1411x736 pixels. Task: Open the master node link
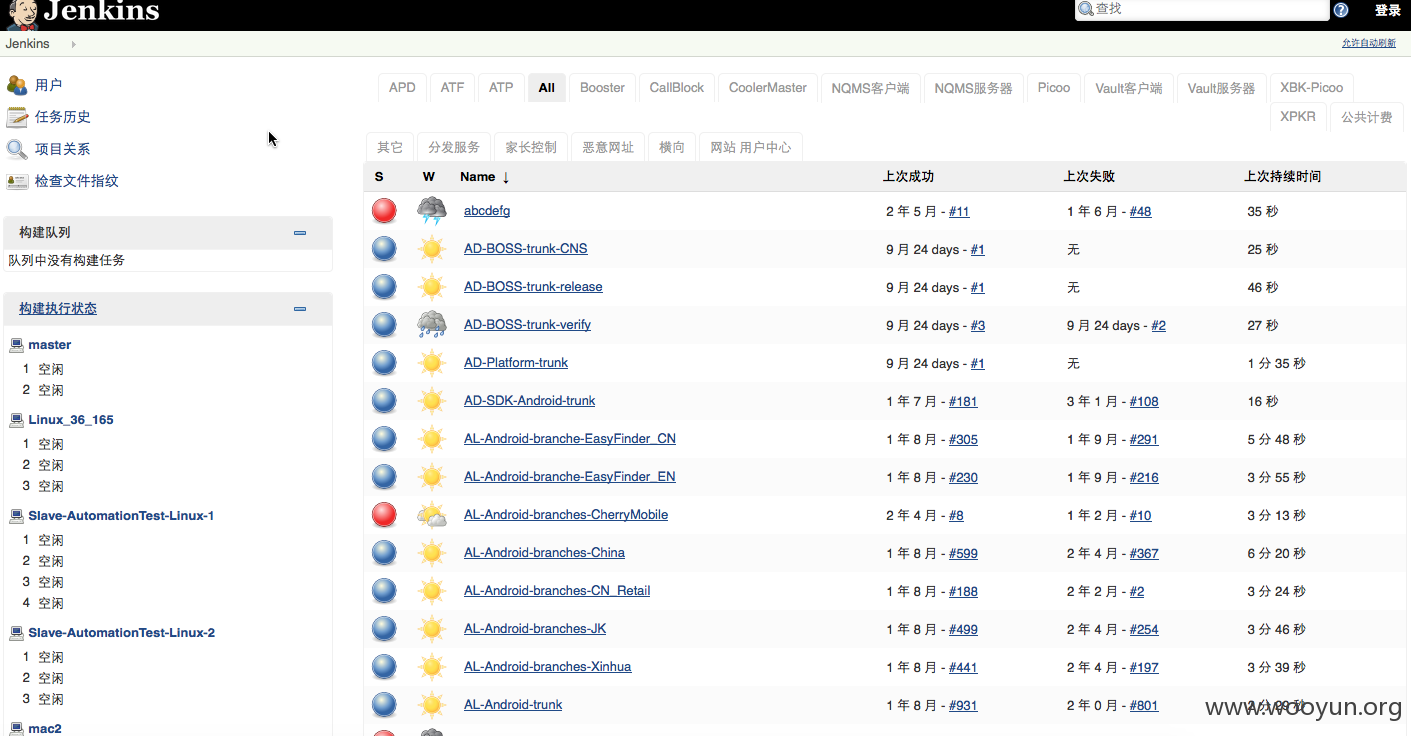pos(50,345)
